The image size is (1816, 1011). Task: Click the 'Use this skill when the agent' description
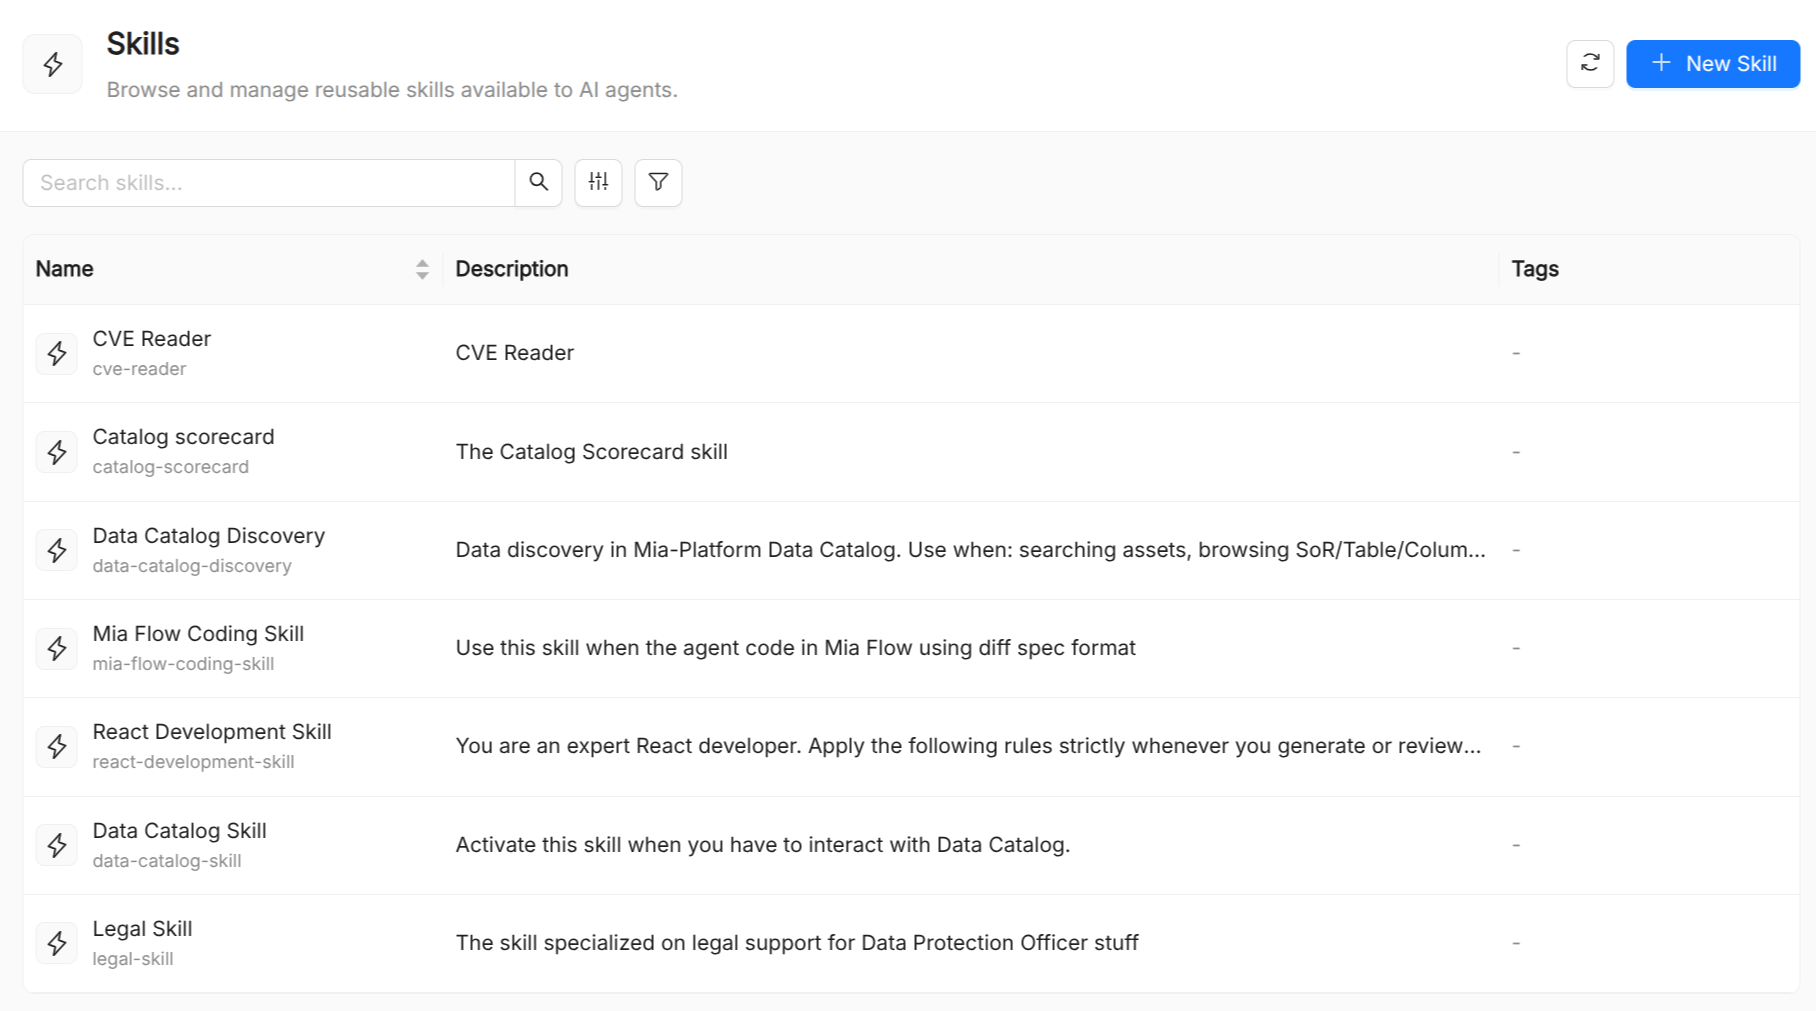[x=796, y=648]
